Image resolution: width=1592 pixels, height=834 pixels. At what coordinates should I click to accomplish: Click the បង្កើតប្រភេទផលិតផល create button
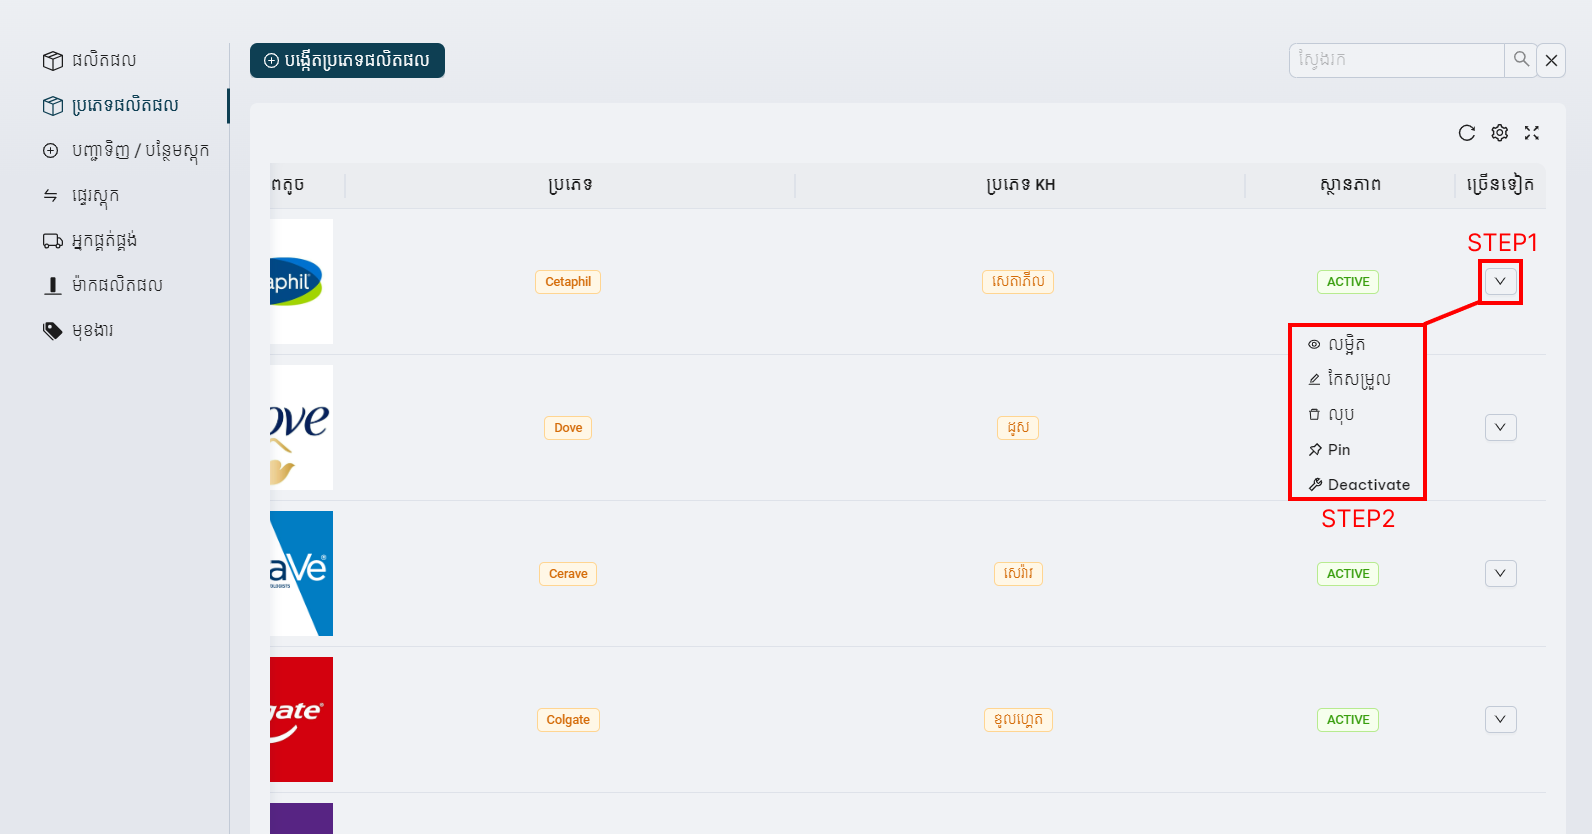coord(347,60)
